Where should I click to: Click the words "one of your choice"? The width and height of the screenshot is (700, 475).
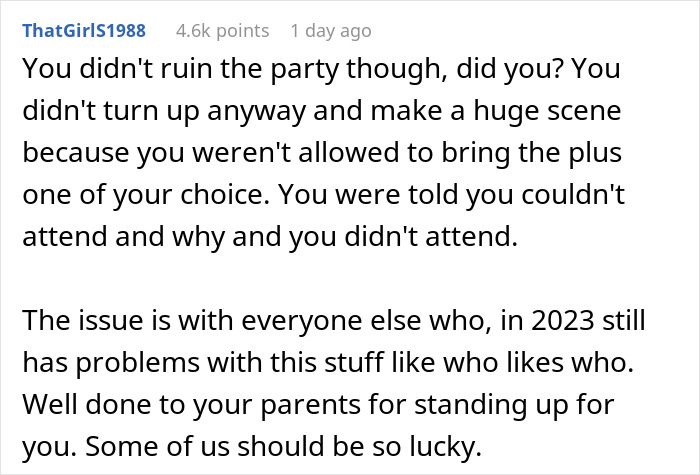point(108,192)
